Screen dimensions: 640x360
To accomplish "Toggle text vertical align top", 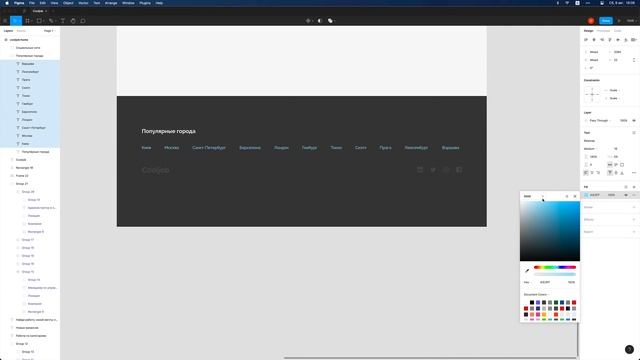I will click(x=610, y=173).
